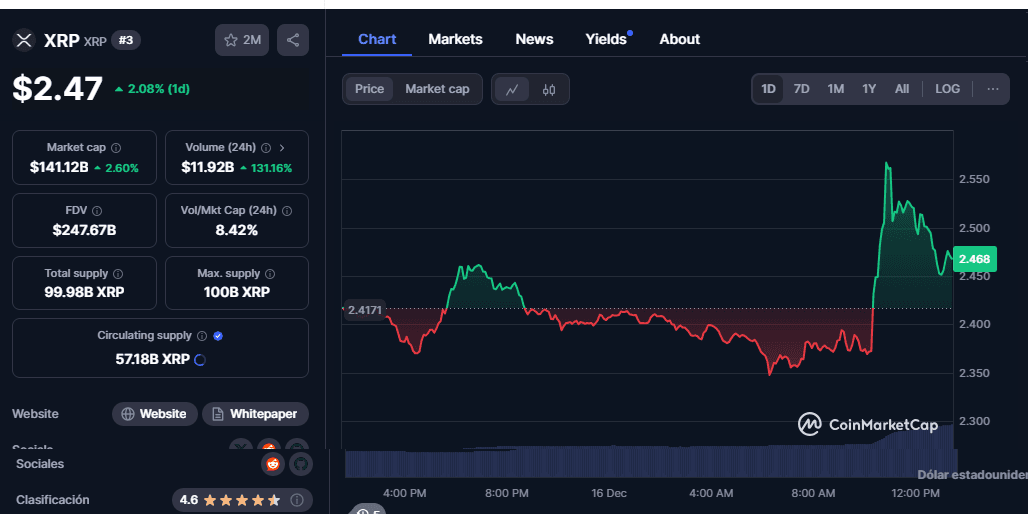Click the circulating supply progress ring

point(200,359)
